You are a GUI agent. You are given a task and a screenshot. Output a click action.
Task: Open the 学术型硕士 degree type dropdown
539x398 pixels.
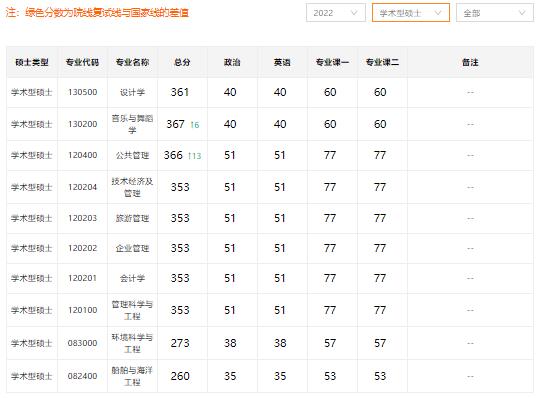coord(410,13)
